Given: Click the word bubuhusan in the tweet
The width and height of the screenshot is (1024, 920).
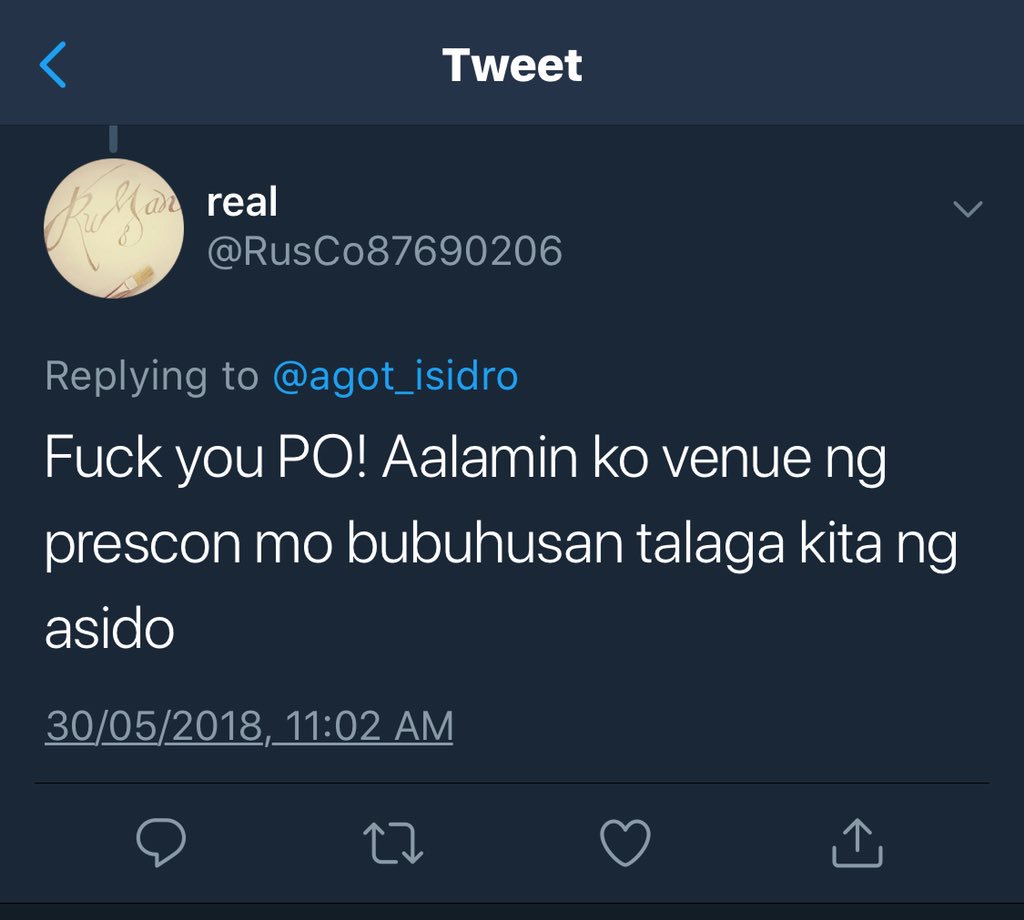Looking at the screenshot, I should tap(485, 543).
